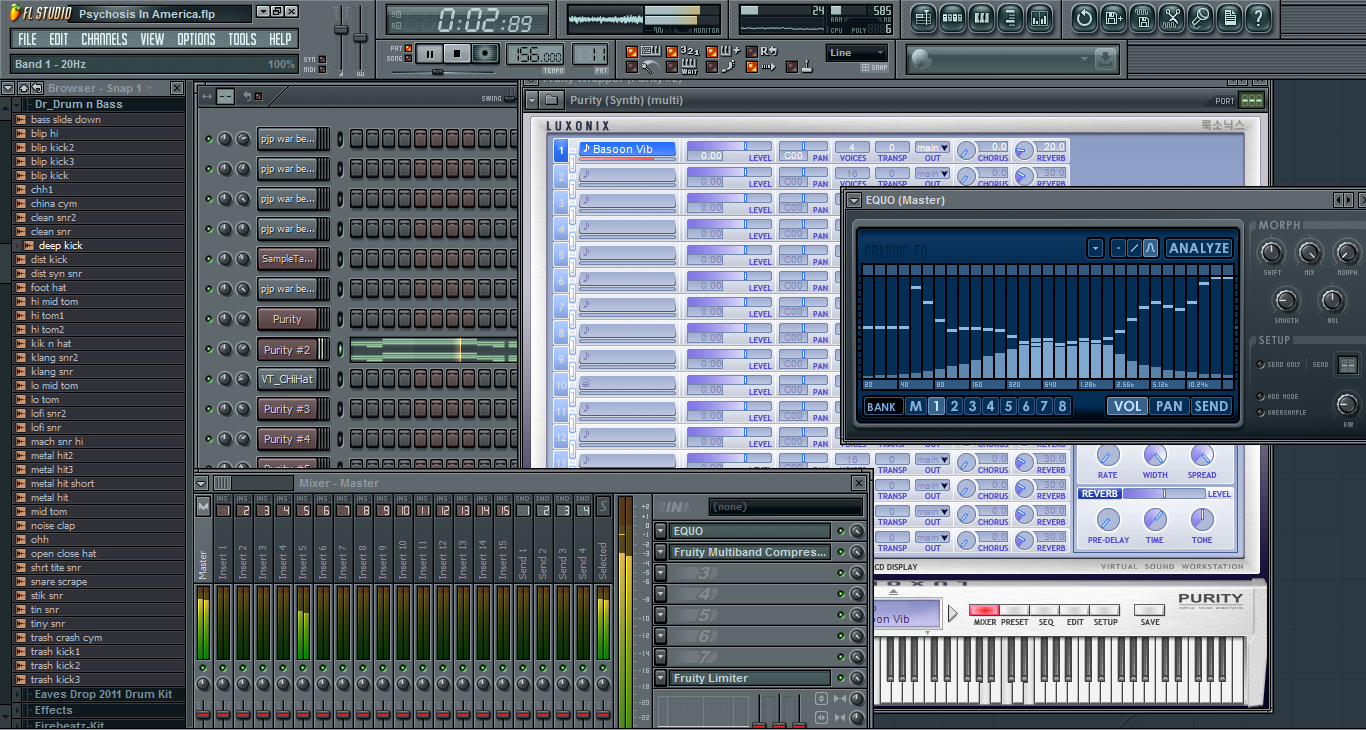Open the Piano Roll view icon
This screenshot has height=730, width=1366.
pos(981,18)
